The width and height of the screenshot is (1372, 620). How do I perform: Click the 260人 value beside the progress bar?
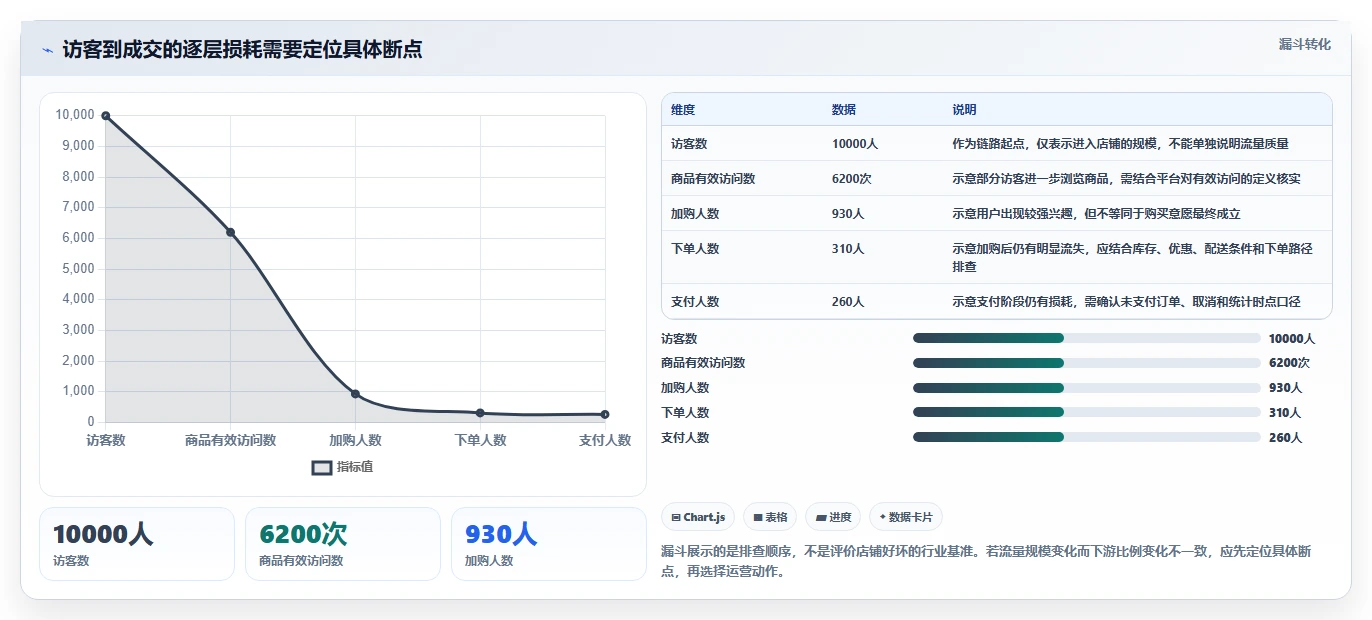[1285, 437]
